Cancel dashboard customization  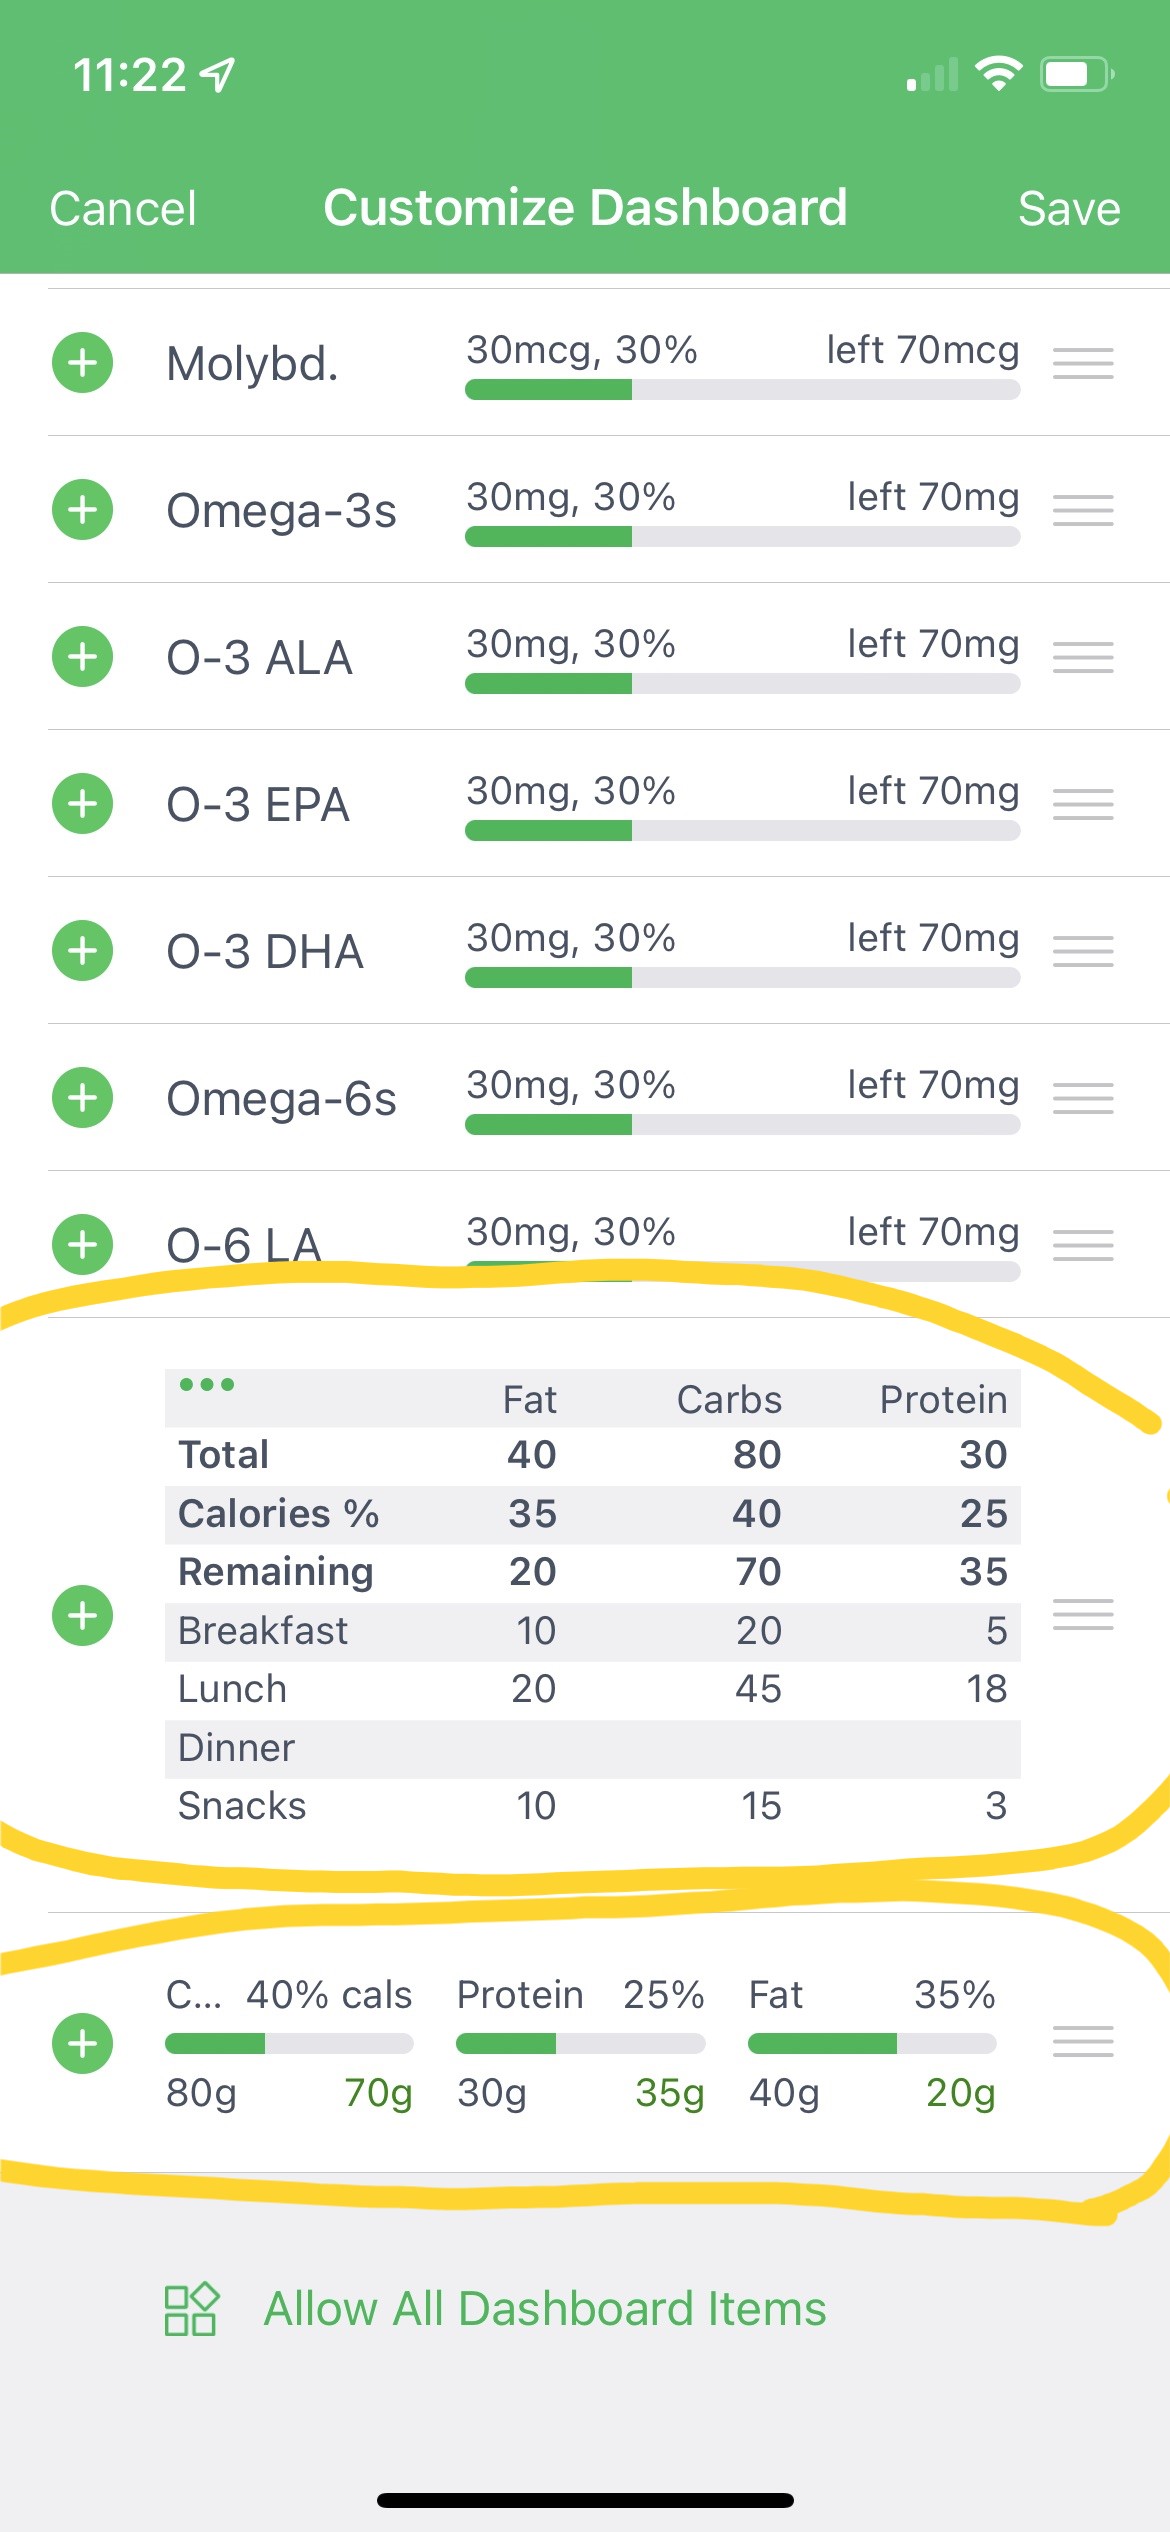point(123,209)
